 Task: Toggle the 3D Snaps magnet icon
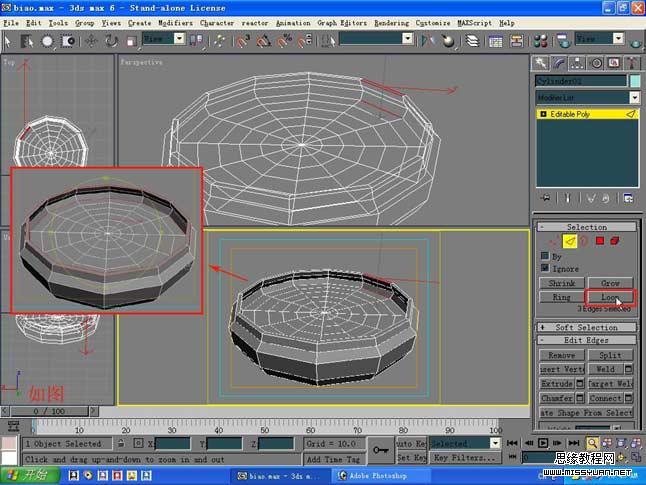(243, 41)
